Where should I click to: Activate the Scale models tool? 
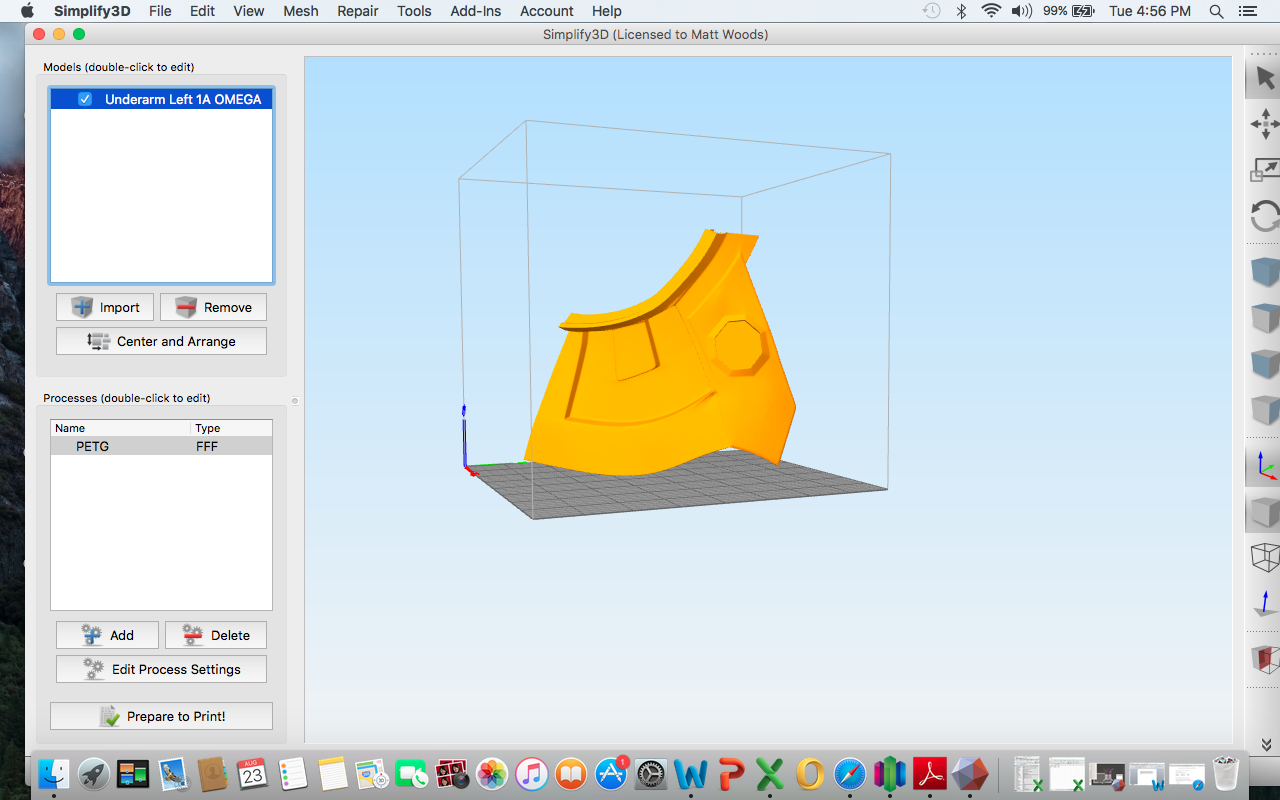coord(1265,170)
